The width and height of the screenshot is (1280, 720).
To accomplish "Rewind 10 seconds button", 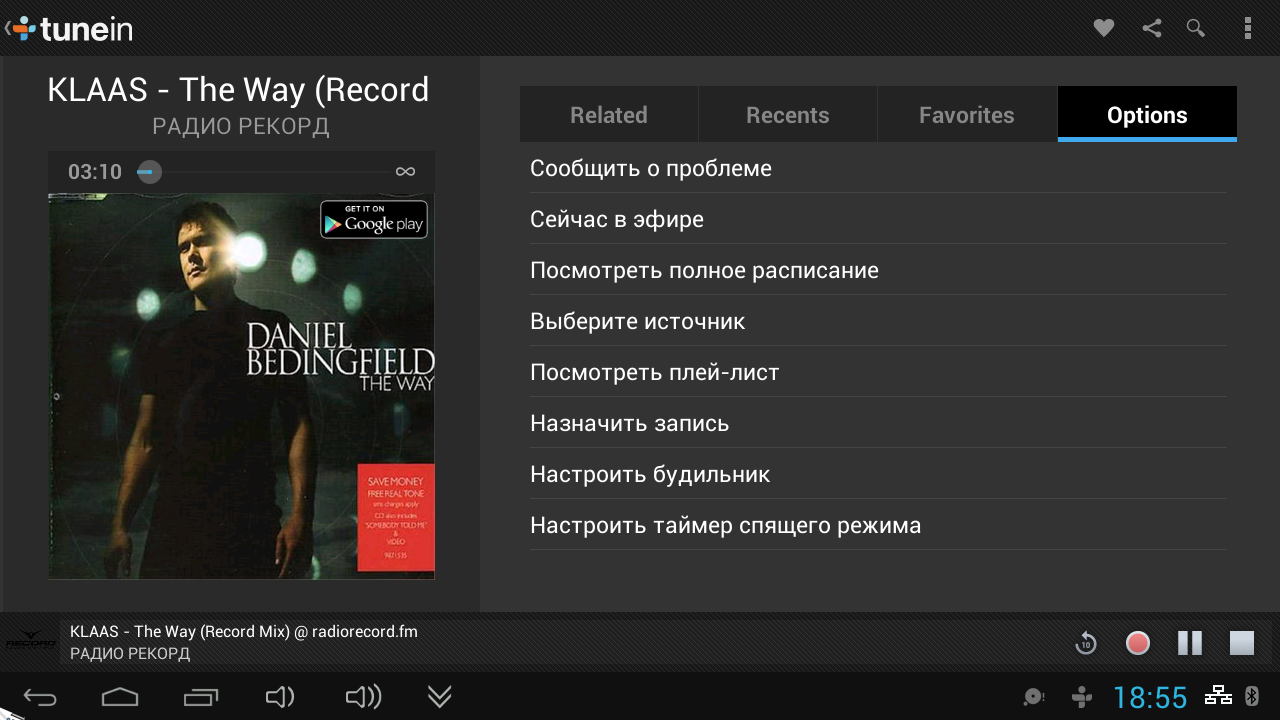I will [1085, 643].
